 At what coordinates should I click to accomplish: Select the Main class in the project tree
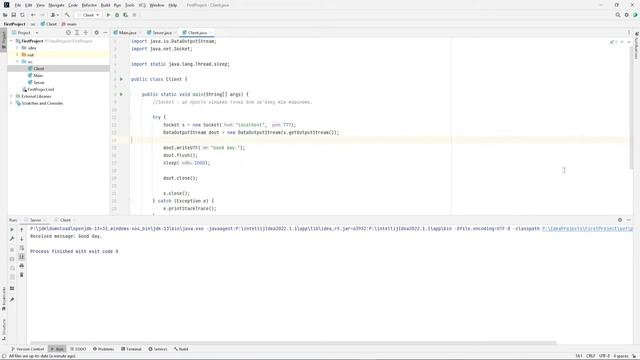38,76
